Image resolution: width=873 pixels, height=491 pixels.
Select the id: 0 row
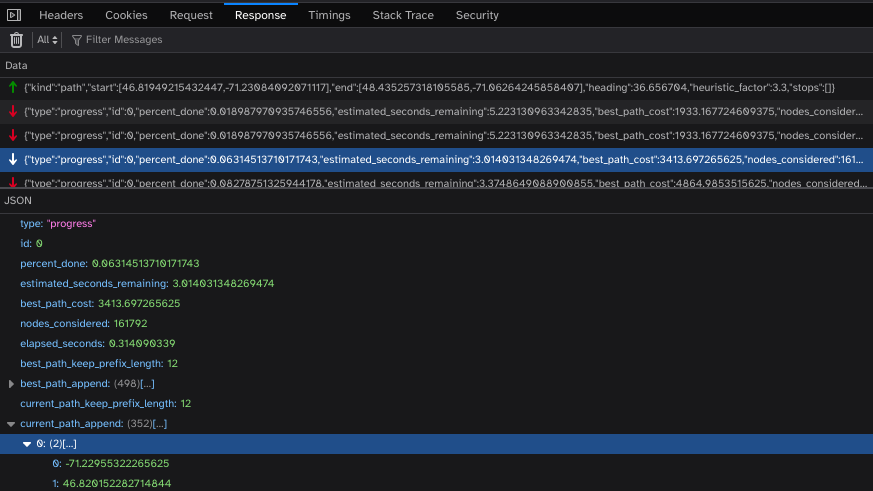(436, 243)
